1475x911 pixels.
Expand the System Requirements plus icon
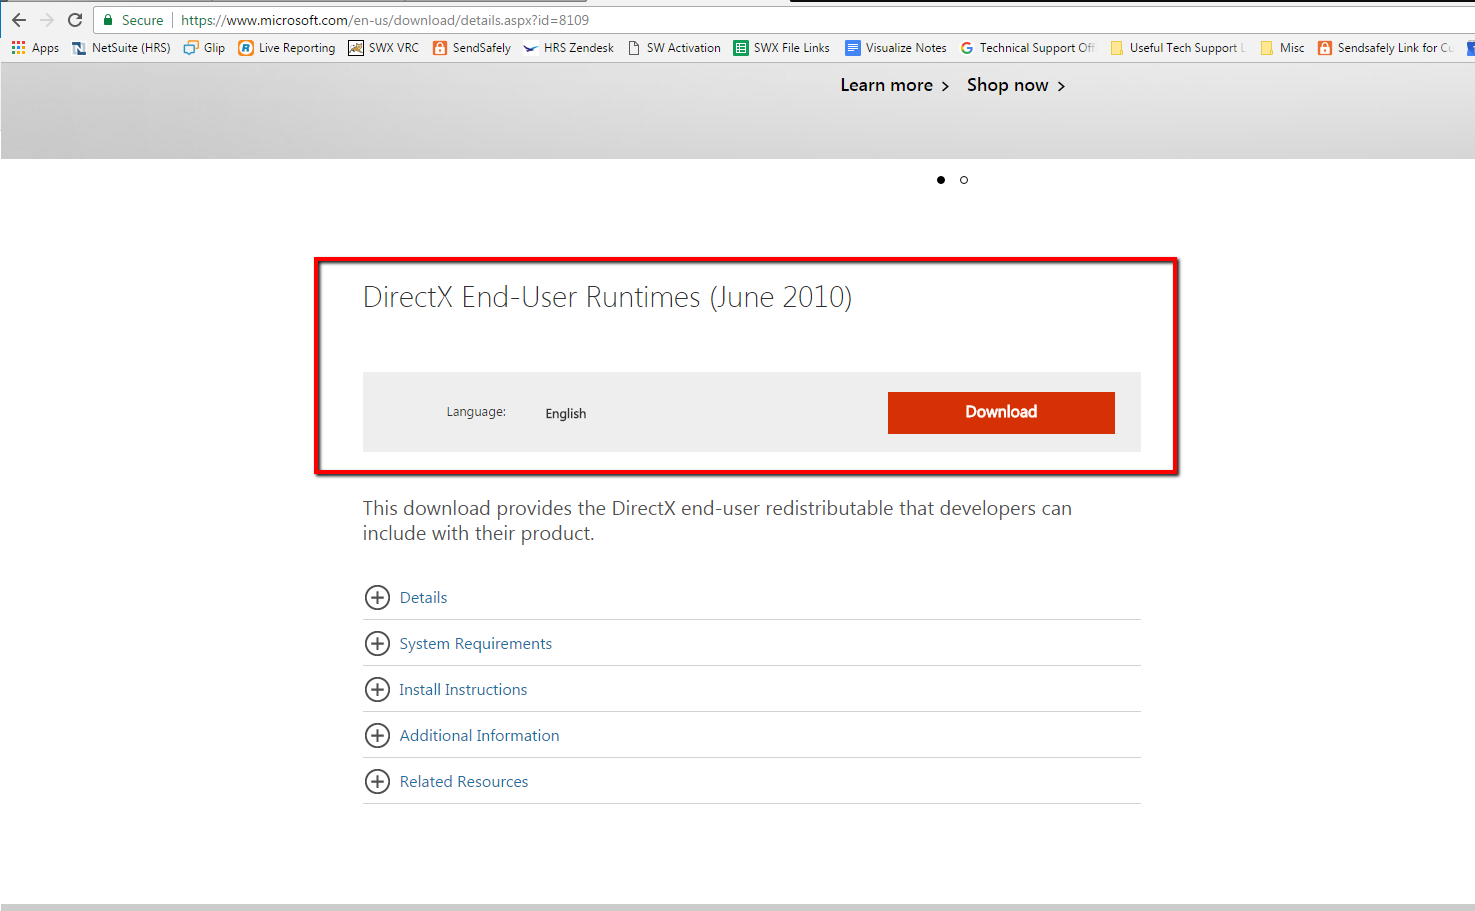377,643
